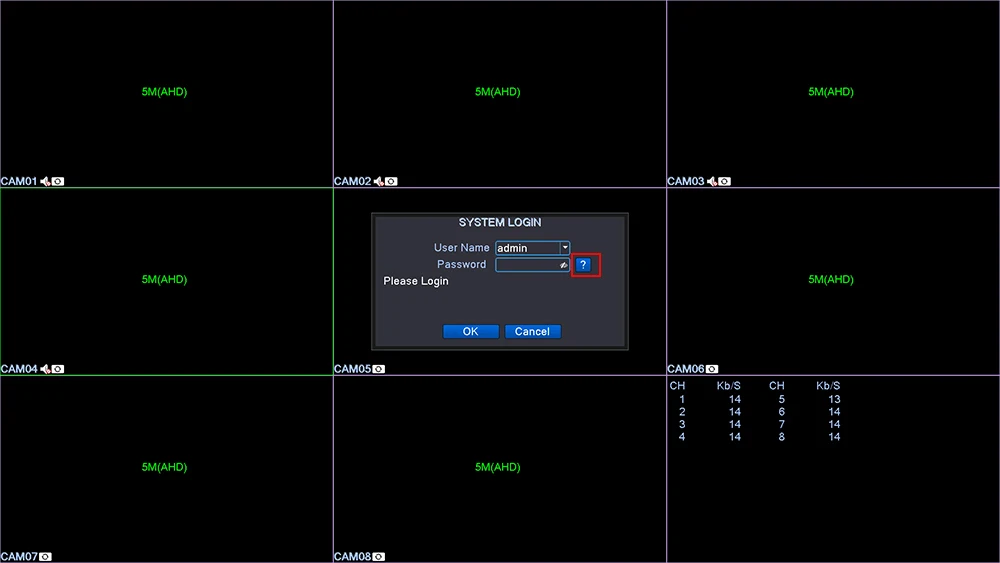Select the CAM04 channel label
This screenshot has width=1000, height=563.
(19, 369)
